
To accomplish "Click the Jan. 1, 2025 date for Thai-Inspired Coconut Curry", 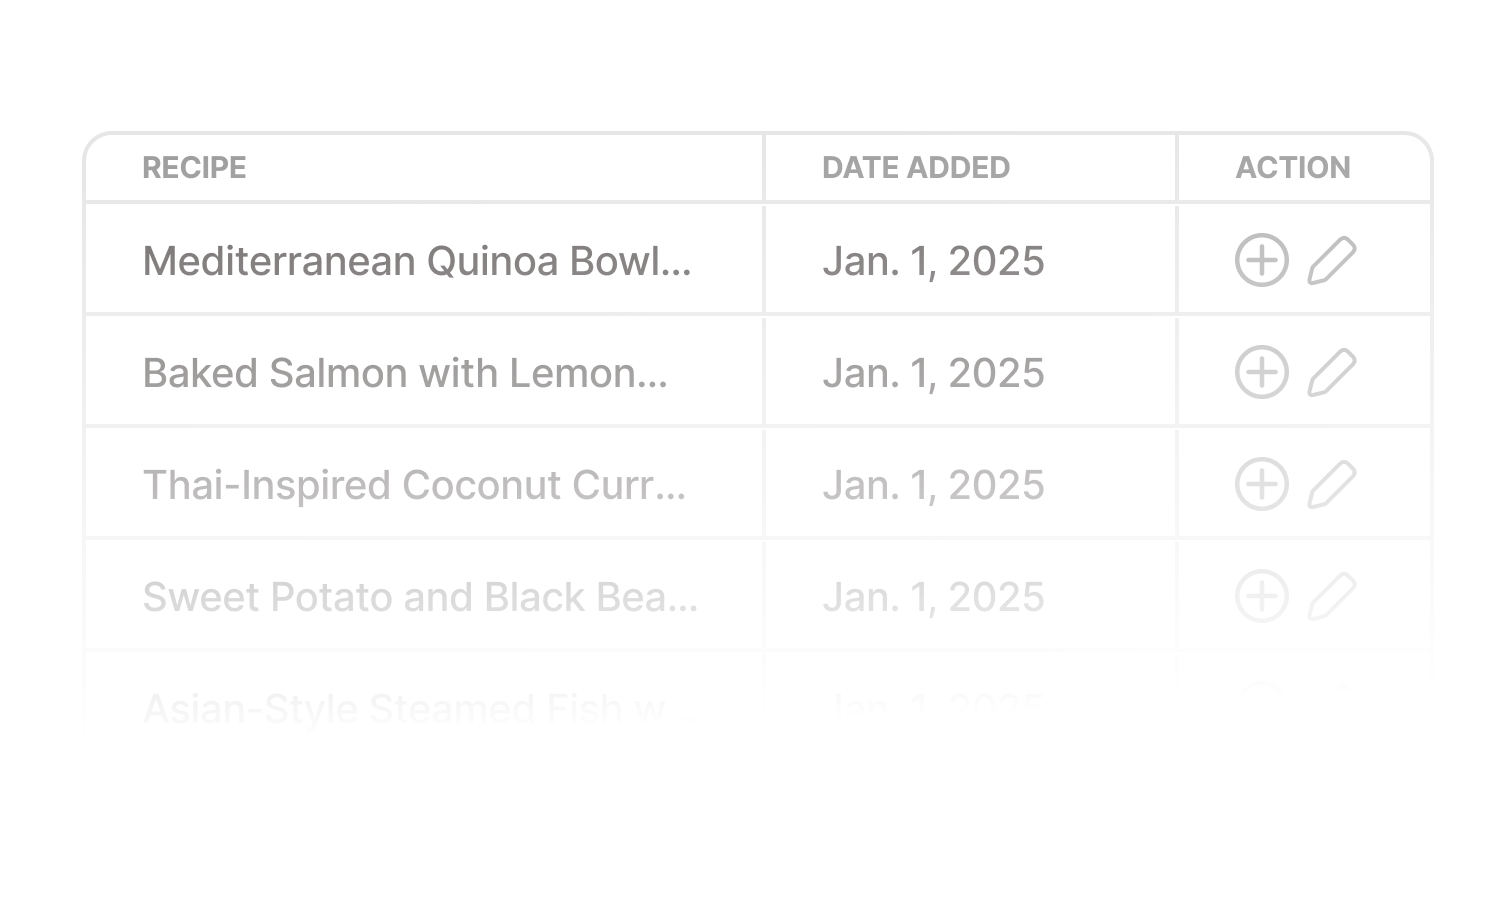I will pyautogui.click(x=934, y=484).
